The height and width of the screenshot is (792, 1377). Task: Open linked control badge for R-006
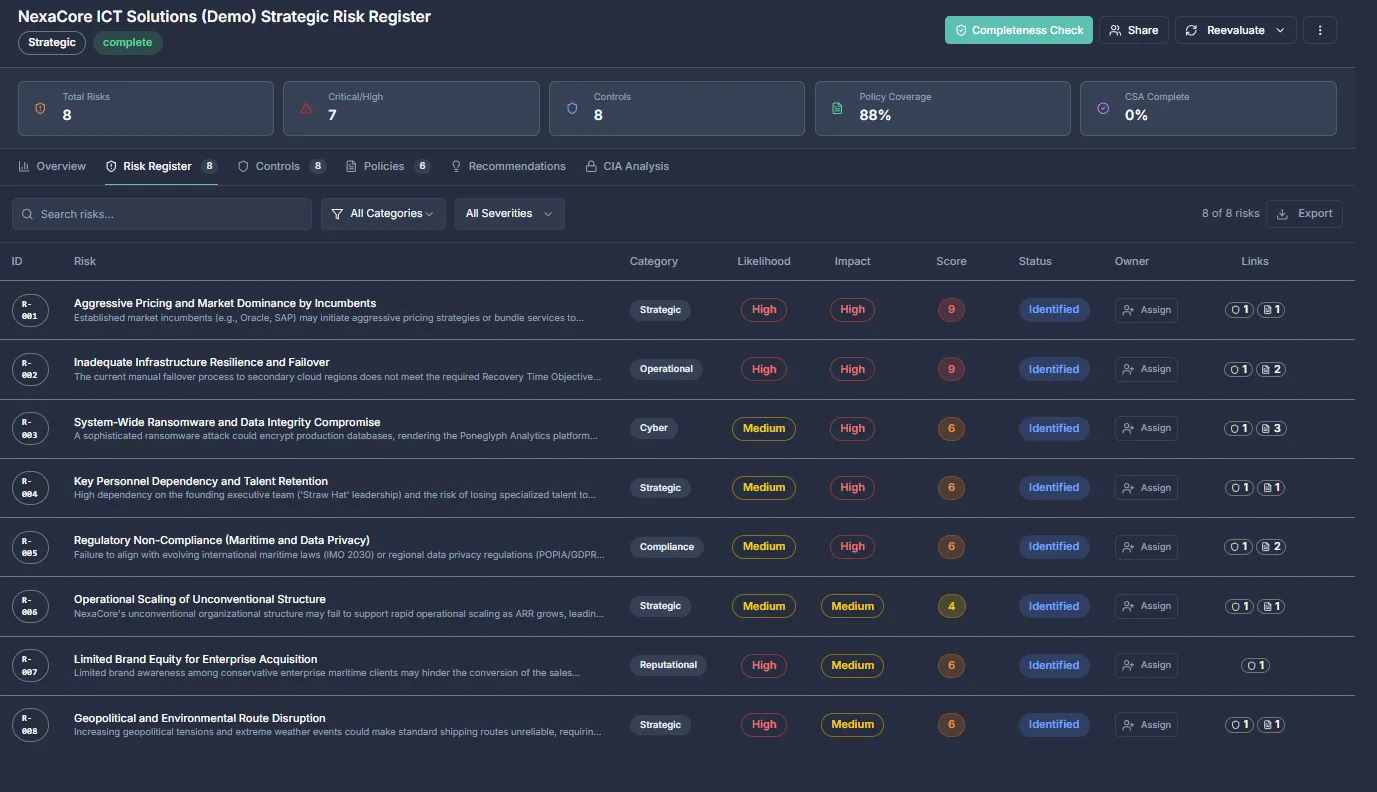(1240, 606)
